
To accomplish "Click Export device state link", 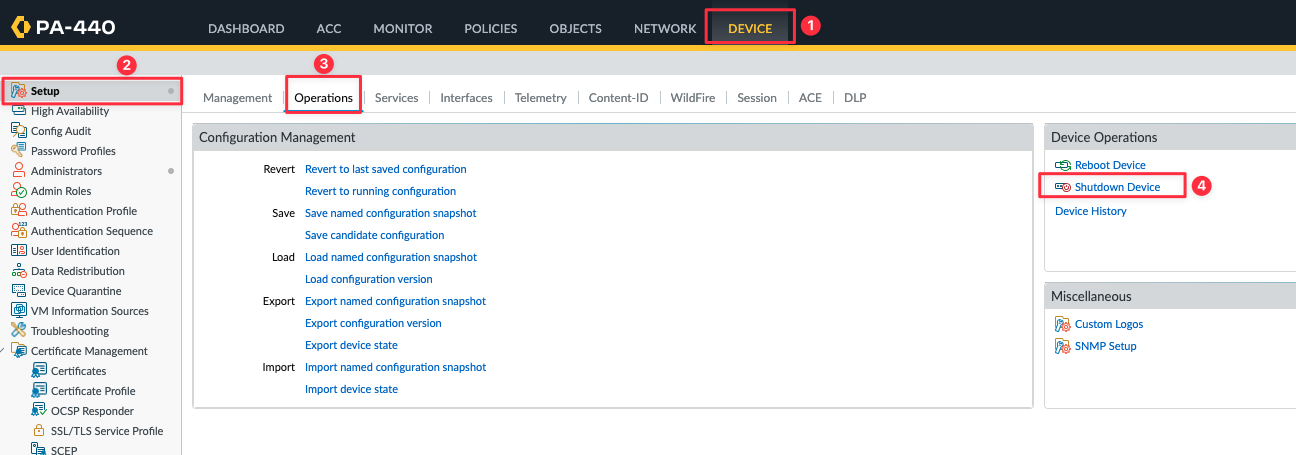I will (351, 345).
